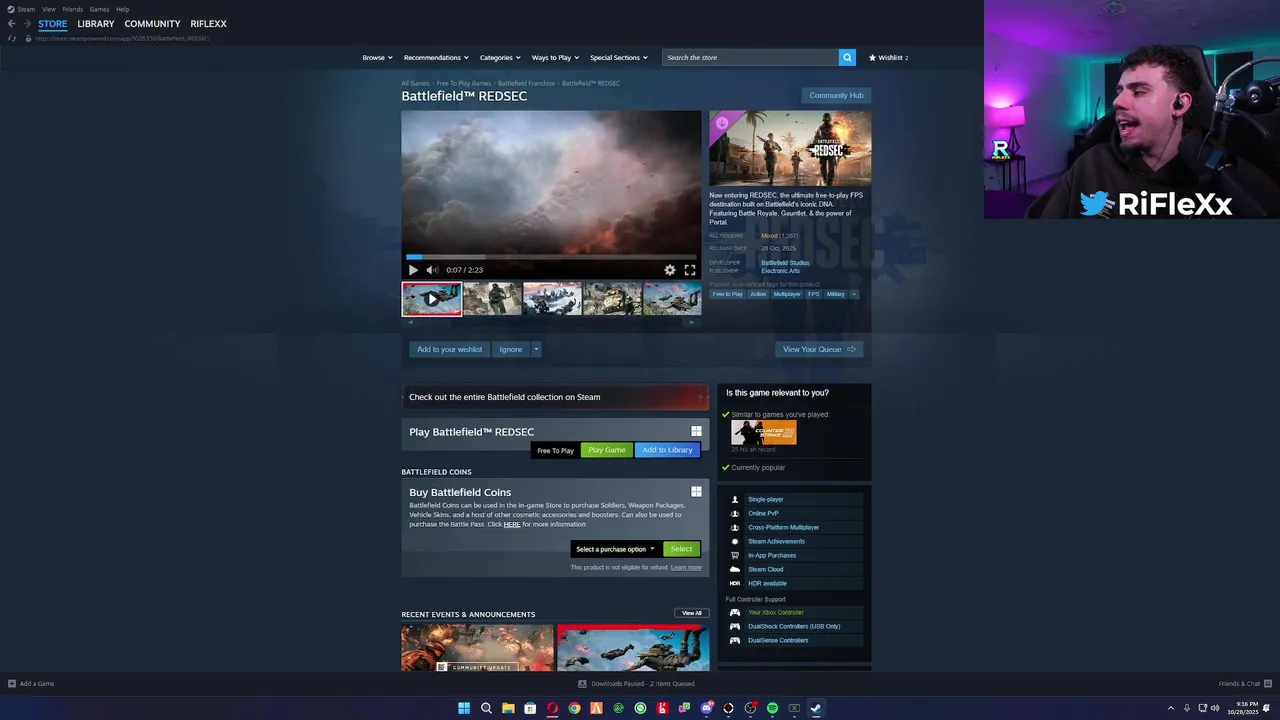Open the Wishlist link
This screenshot has width=1280, height=720.
click(888, 57)
